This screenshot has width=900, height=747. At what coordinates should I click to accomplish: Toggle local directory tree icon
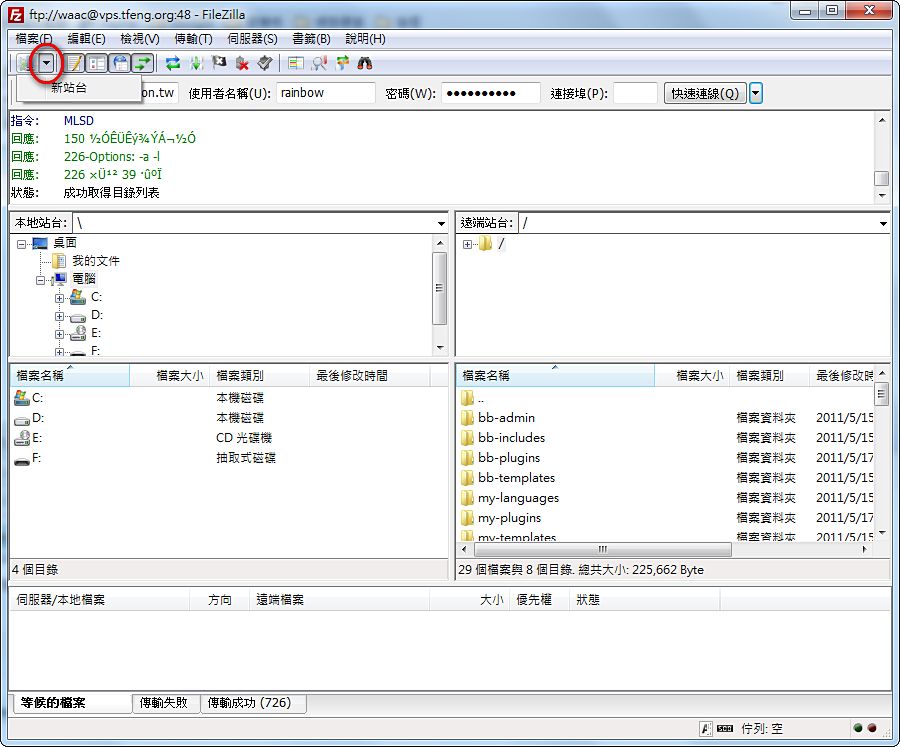point(97,63)
